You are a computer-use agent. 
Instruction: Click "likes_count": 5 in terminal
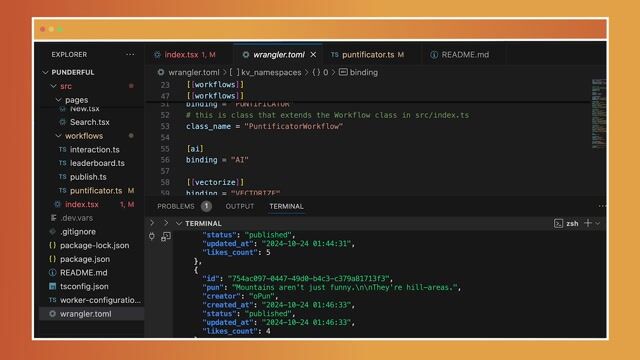(x=236, y=252)
